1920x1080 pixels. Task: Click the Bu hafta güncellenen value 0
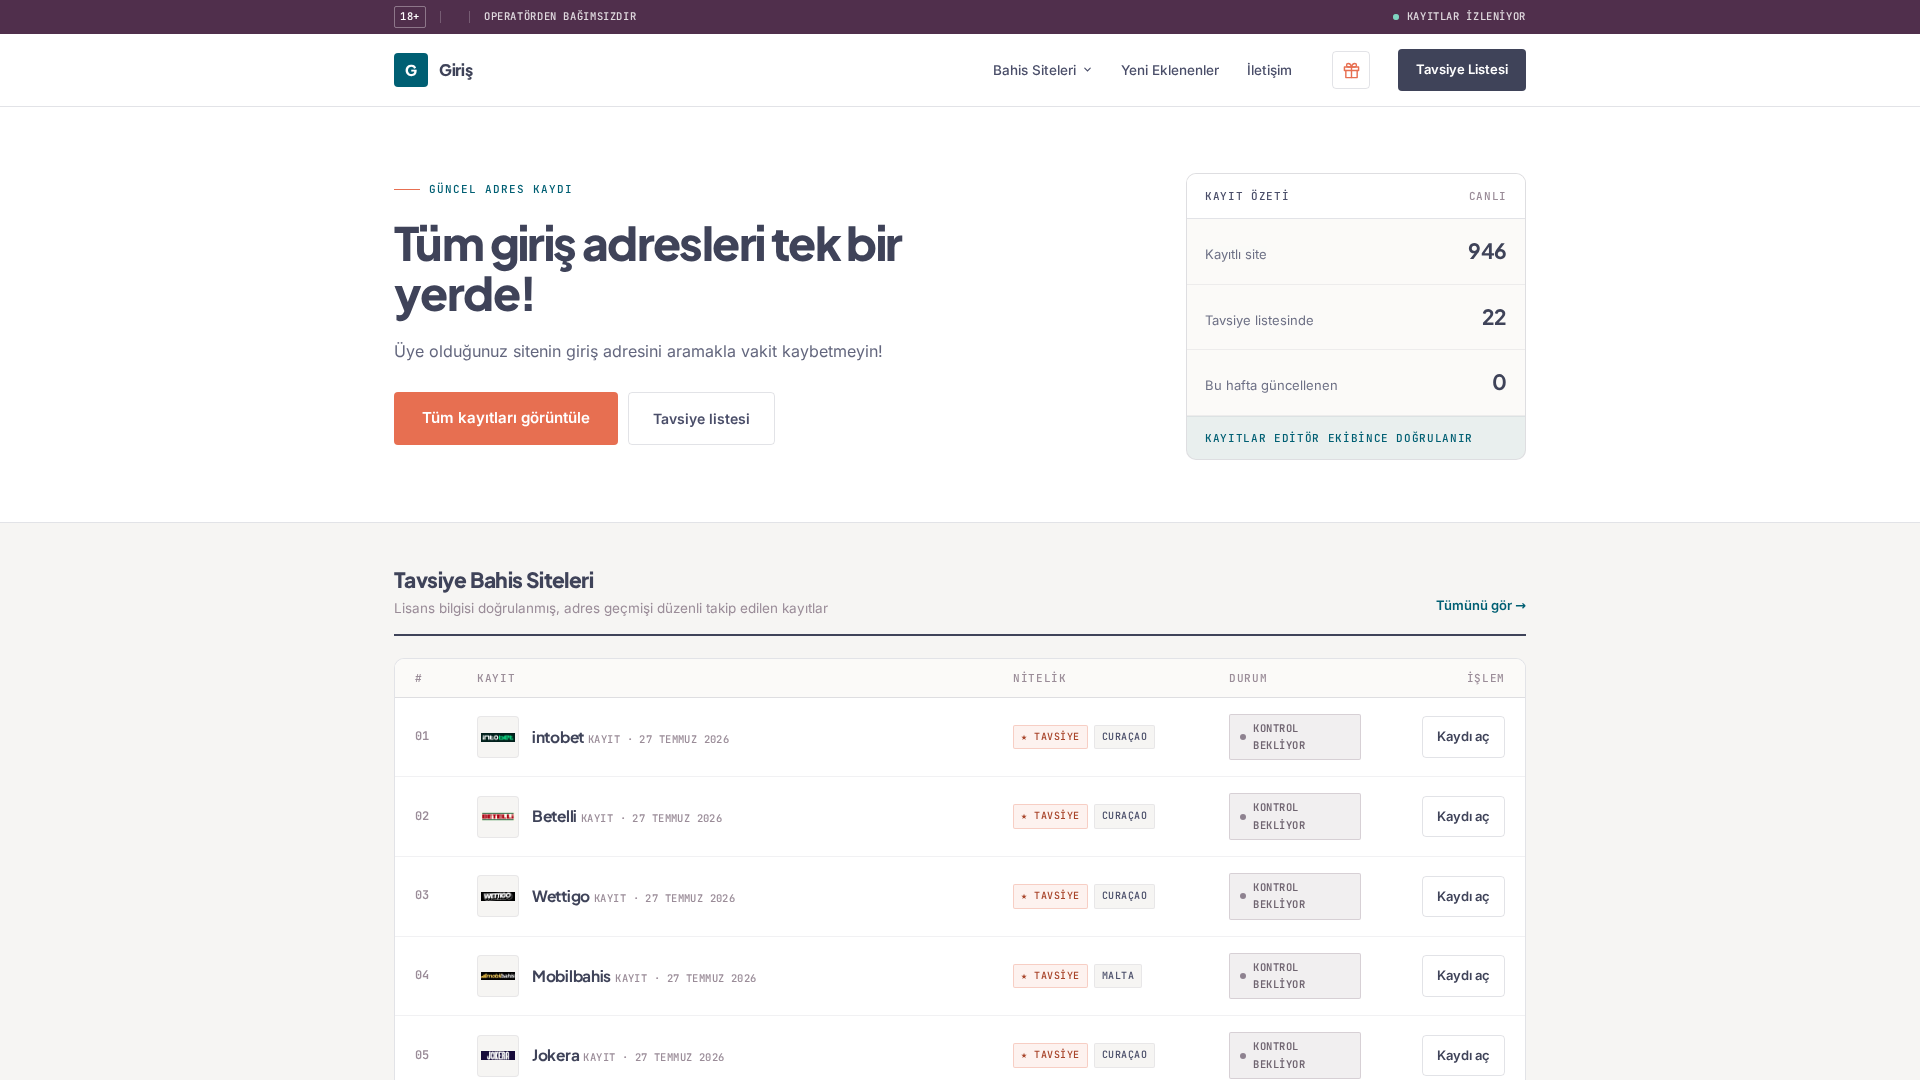pos(1499,382)
